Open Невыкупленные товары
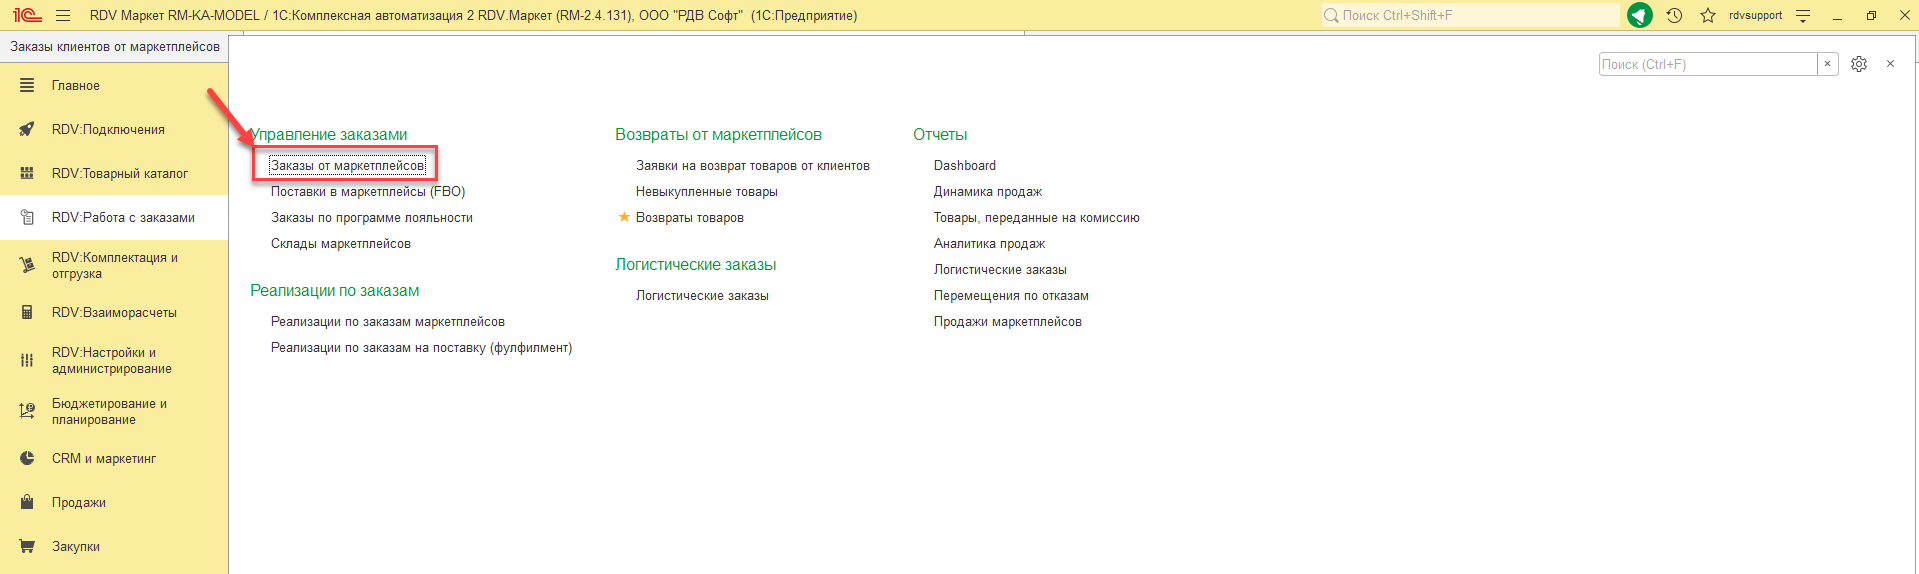The width and height of the screenshot is (1919, 574). pos(707,192)
